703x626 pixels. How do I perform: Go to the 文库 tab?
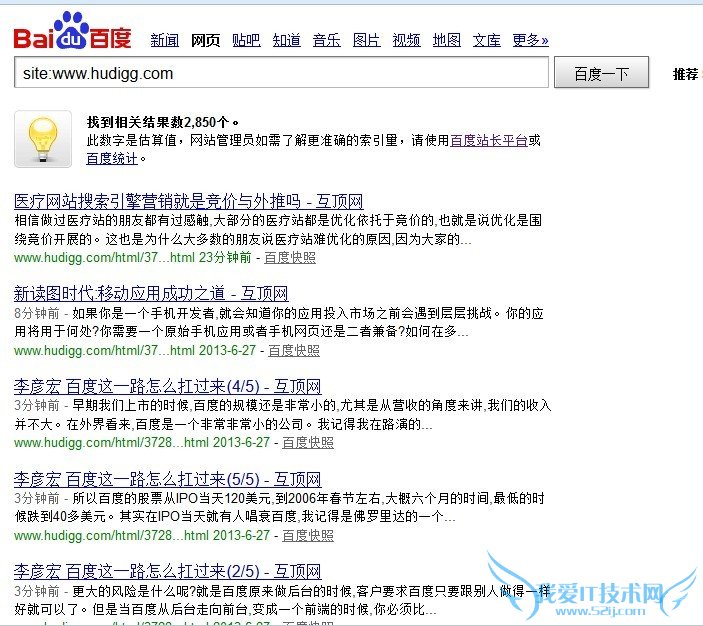pos(486,40)
